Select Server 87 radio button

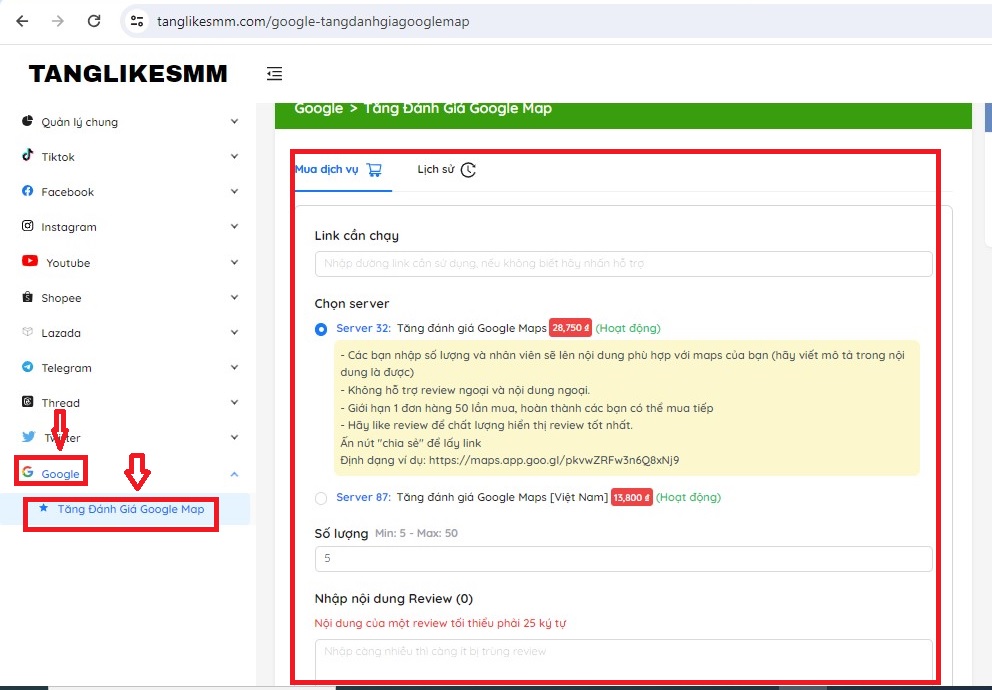point(321,498)
